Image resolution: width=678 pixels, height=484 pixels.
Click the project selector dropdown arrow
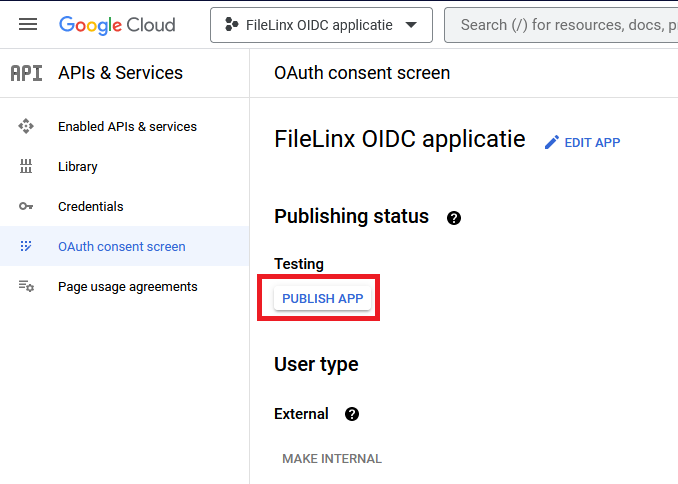pos(411,25)
